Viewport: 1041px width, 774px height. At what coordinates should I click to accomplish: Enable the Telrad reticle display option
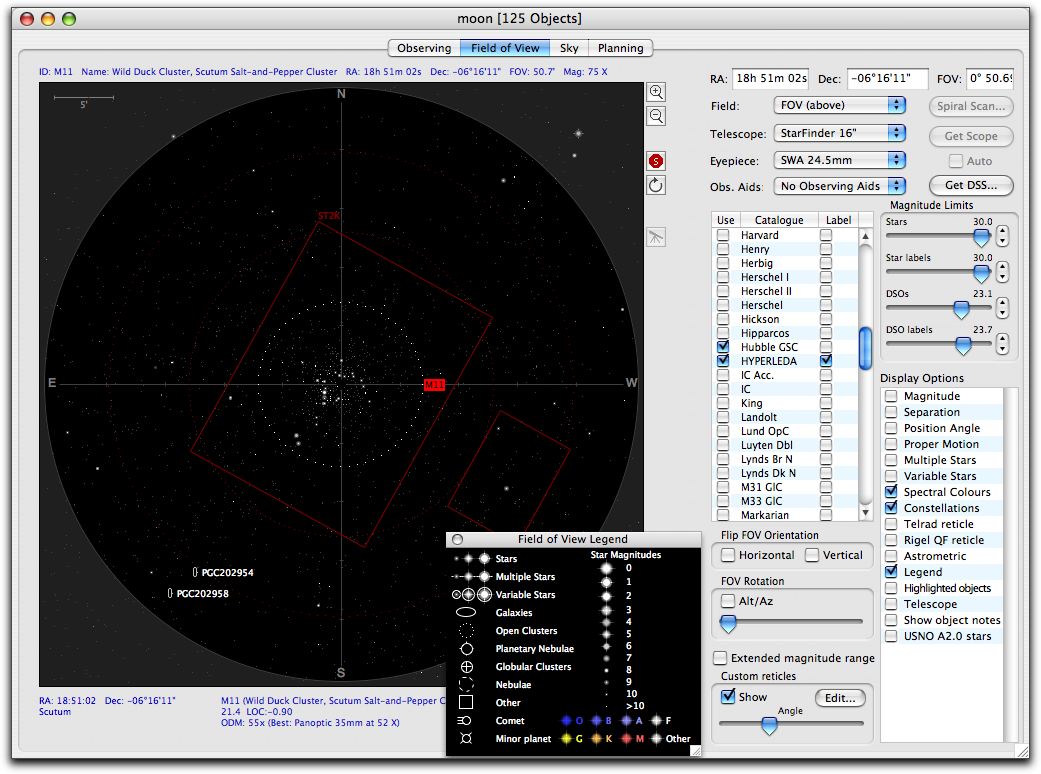click(891, 524)
